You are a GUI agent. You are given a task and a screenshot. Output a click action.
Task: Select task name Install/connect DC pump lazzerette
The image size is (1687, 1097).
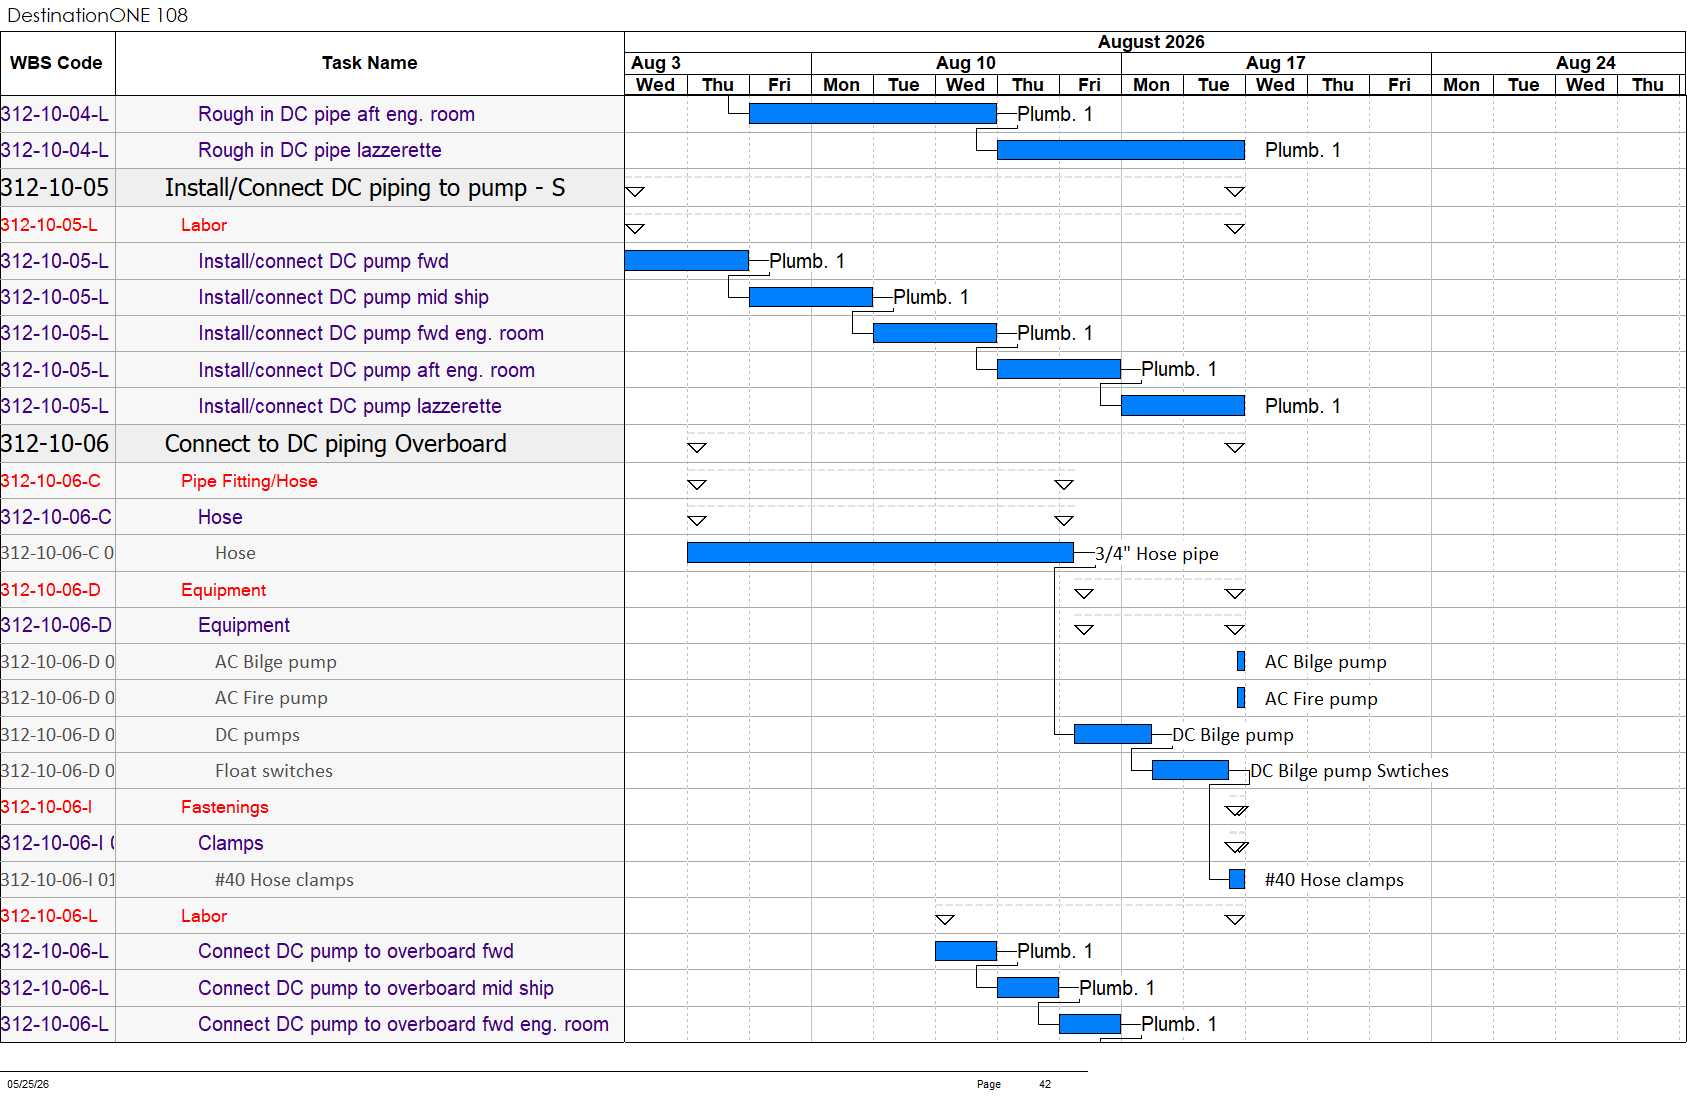click(350, 406)
